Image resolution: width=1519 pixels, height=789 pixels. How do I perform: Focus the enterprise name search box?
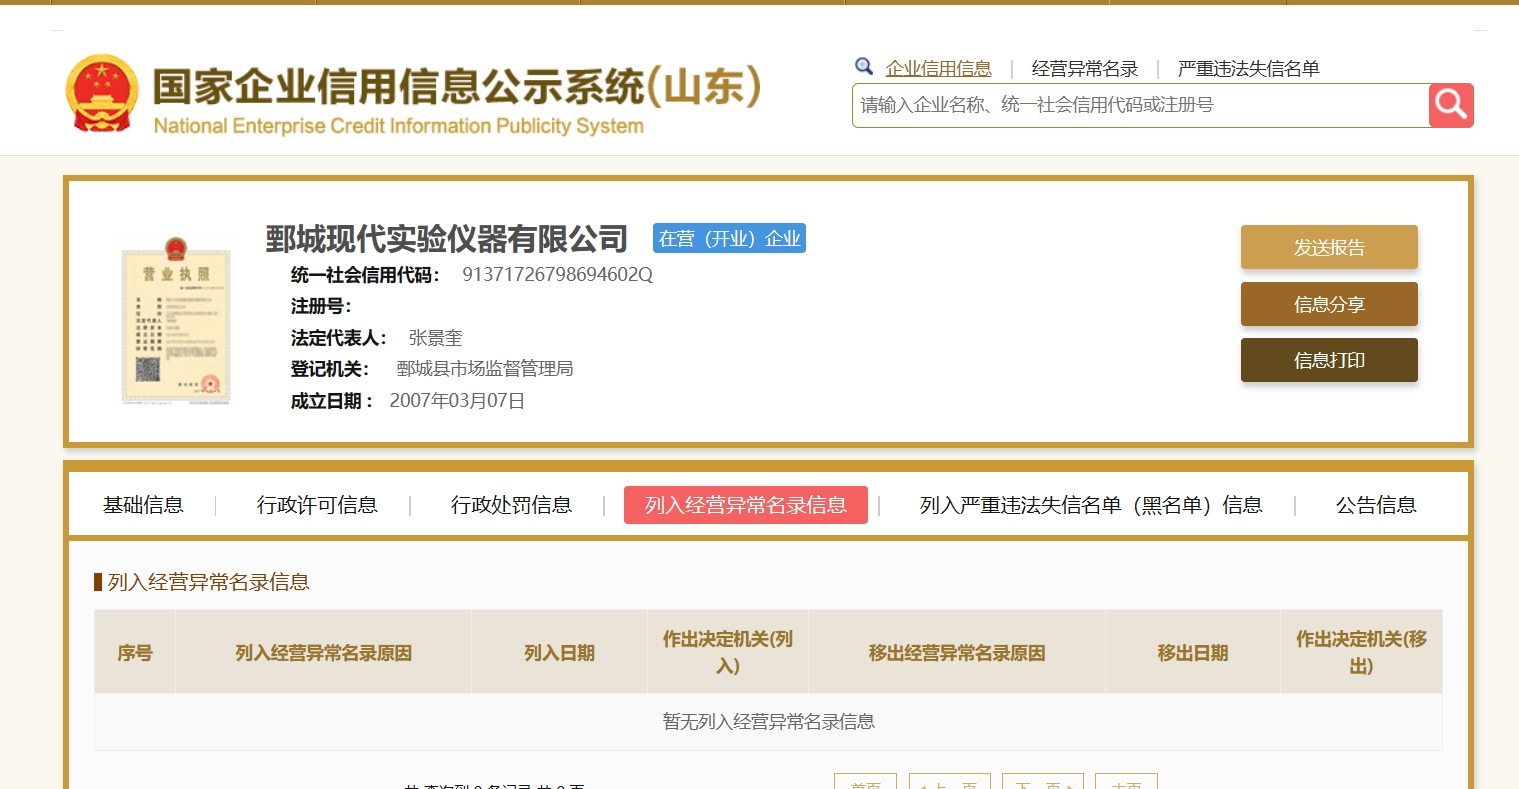[x=1140, y=105]
